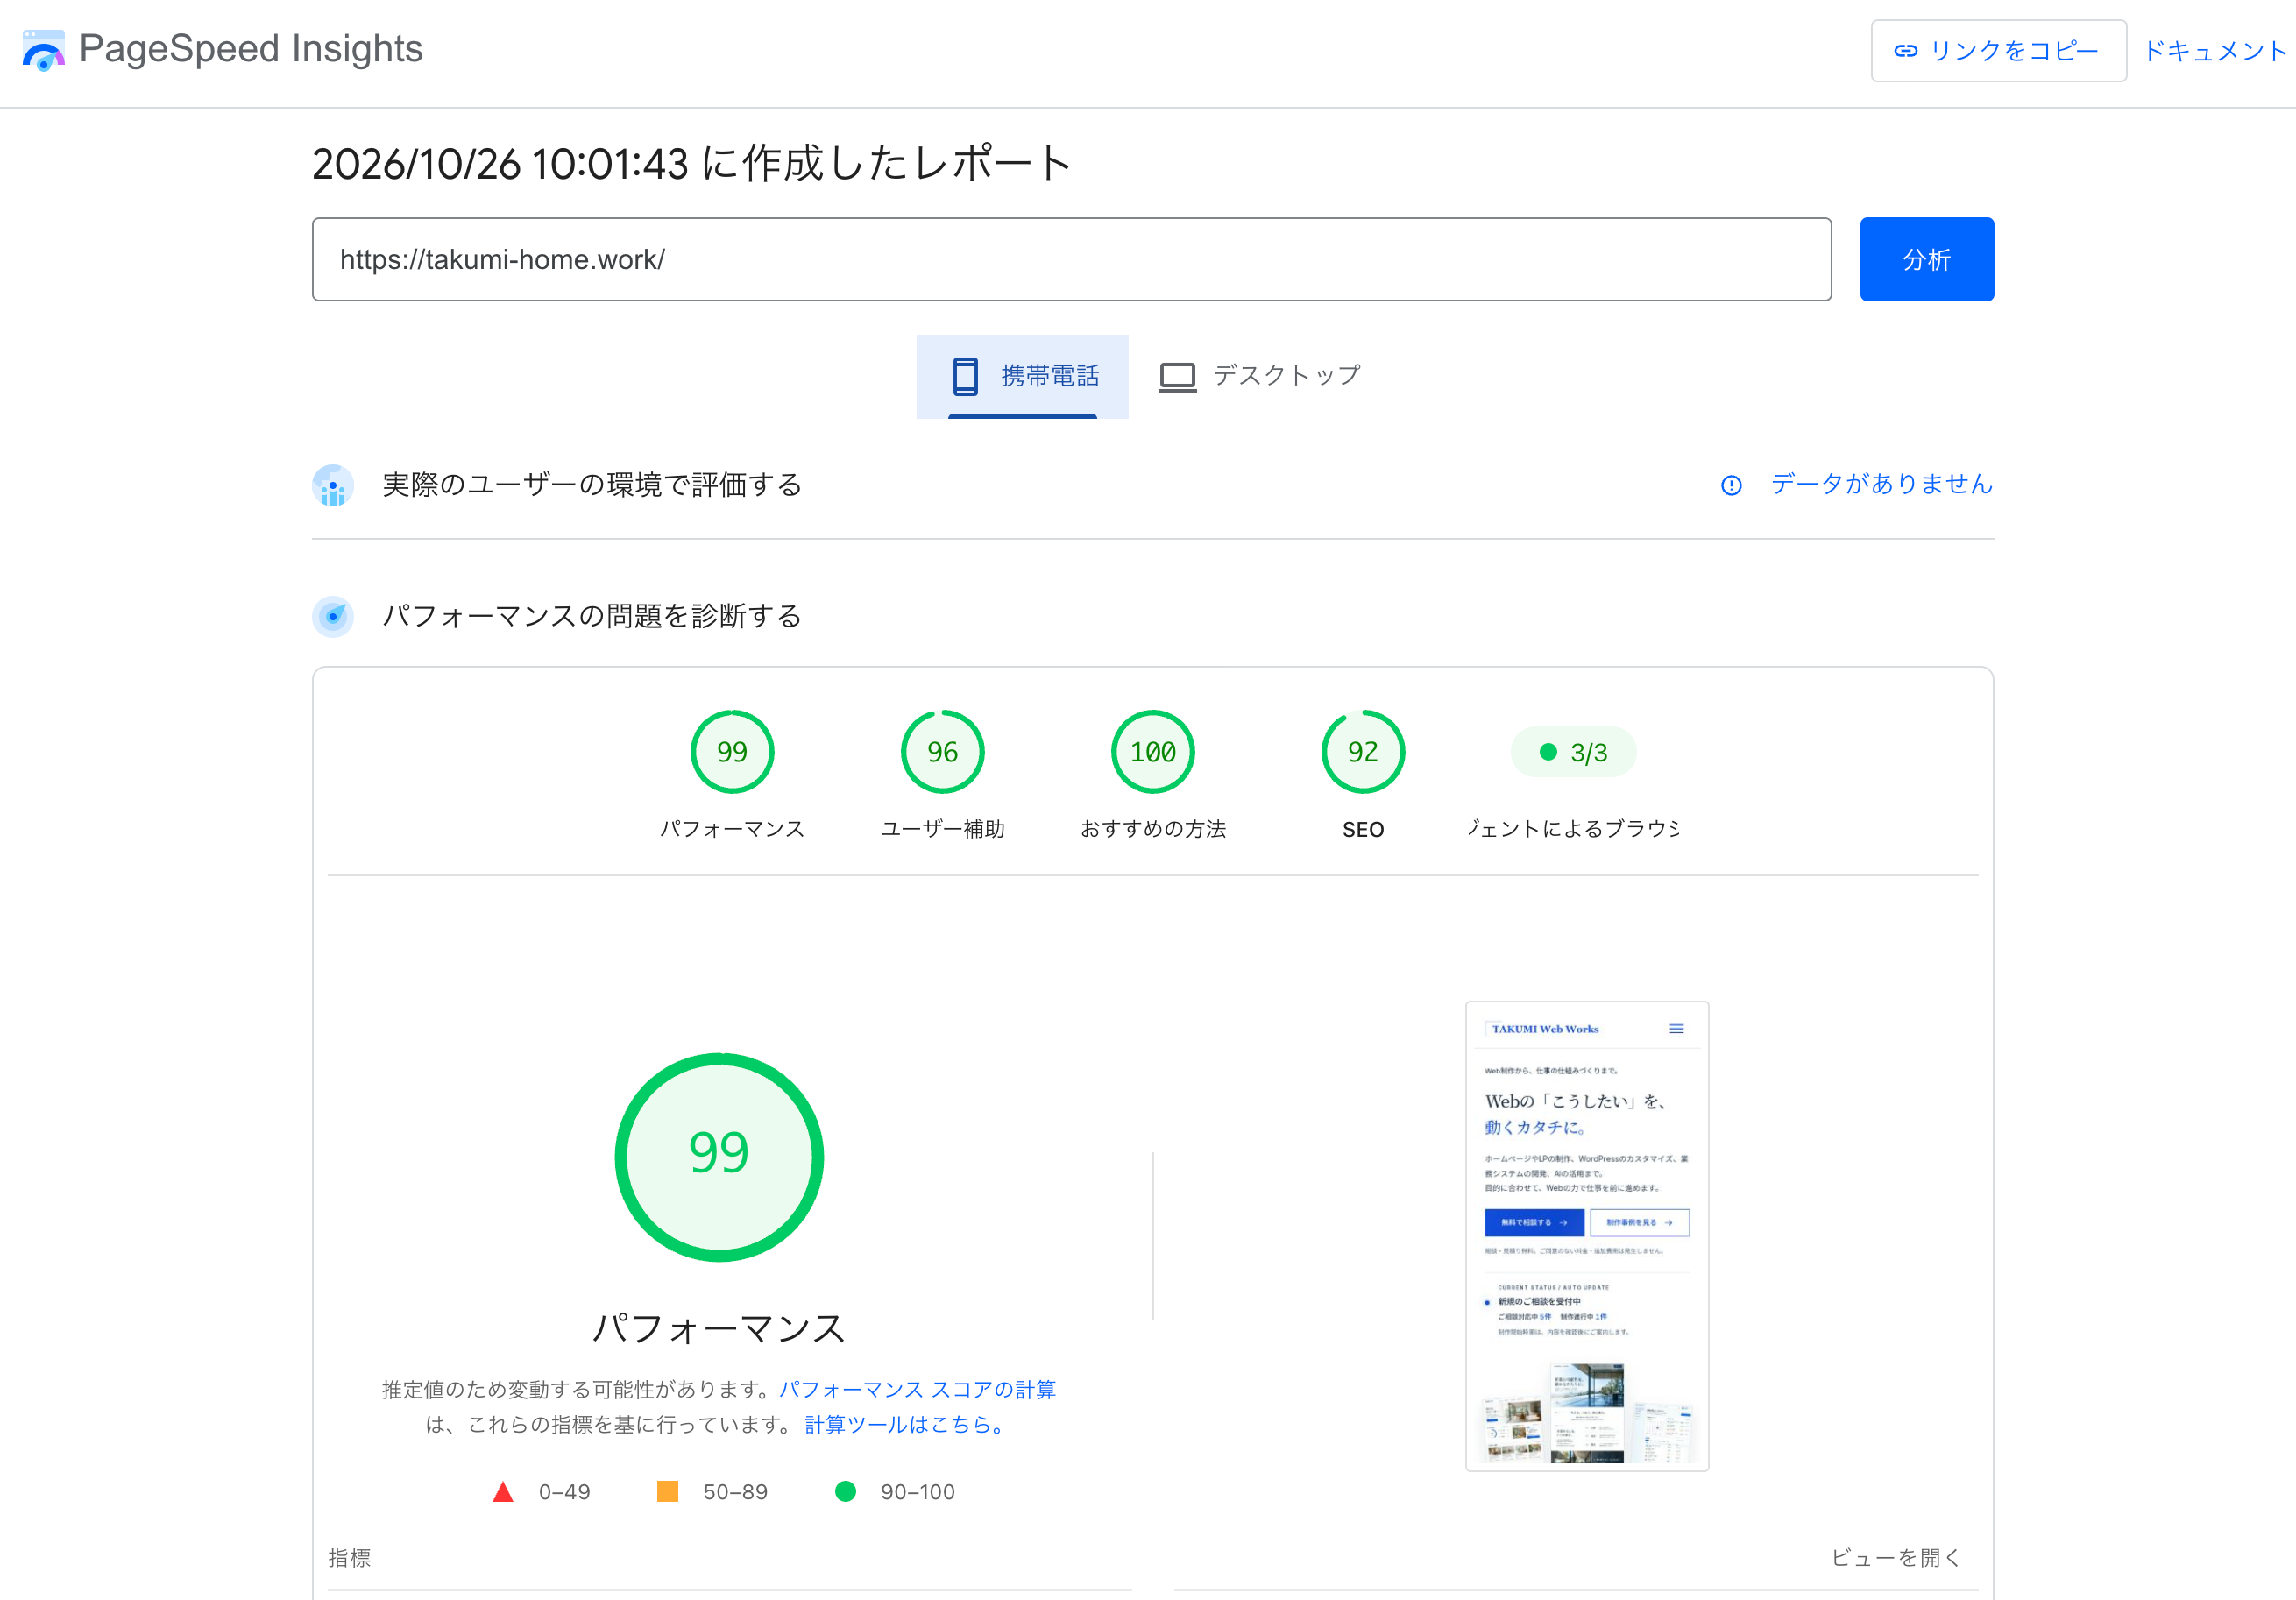Open the ドキュメント link
The image size is (2296, 1600).
coord(2215,51)
